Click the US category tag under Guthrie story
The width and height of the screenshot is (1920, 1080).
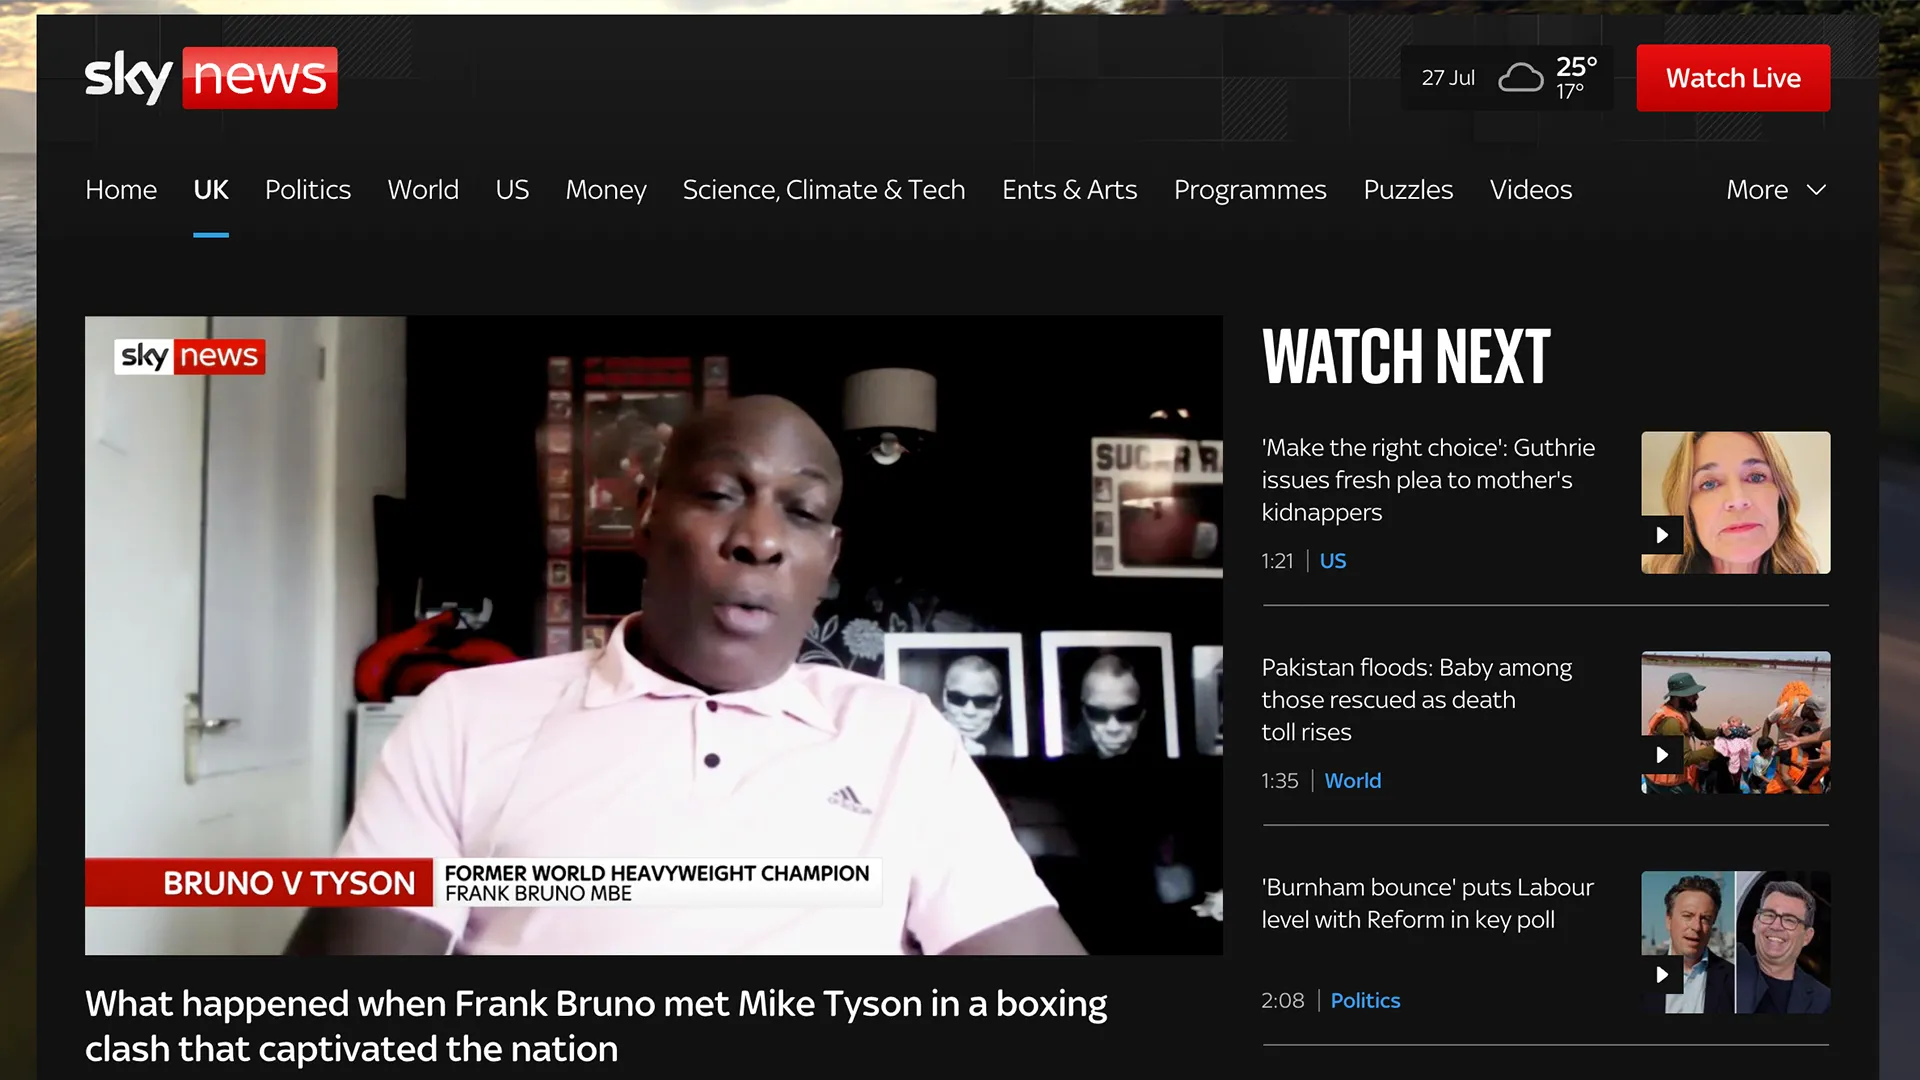1333,561
